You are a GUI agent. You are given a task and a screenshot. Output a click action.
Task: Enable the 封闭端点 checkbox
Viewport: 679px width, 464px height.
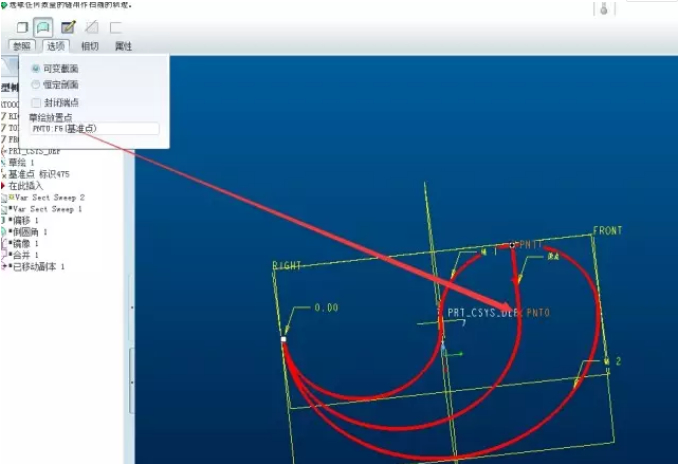[x=36, y=102]
